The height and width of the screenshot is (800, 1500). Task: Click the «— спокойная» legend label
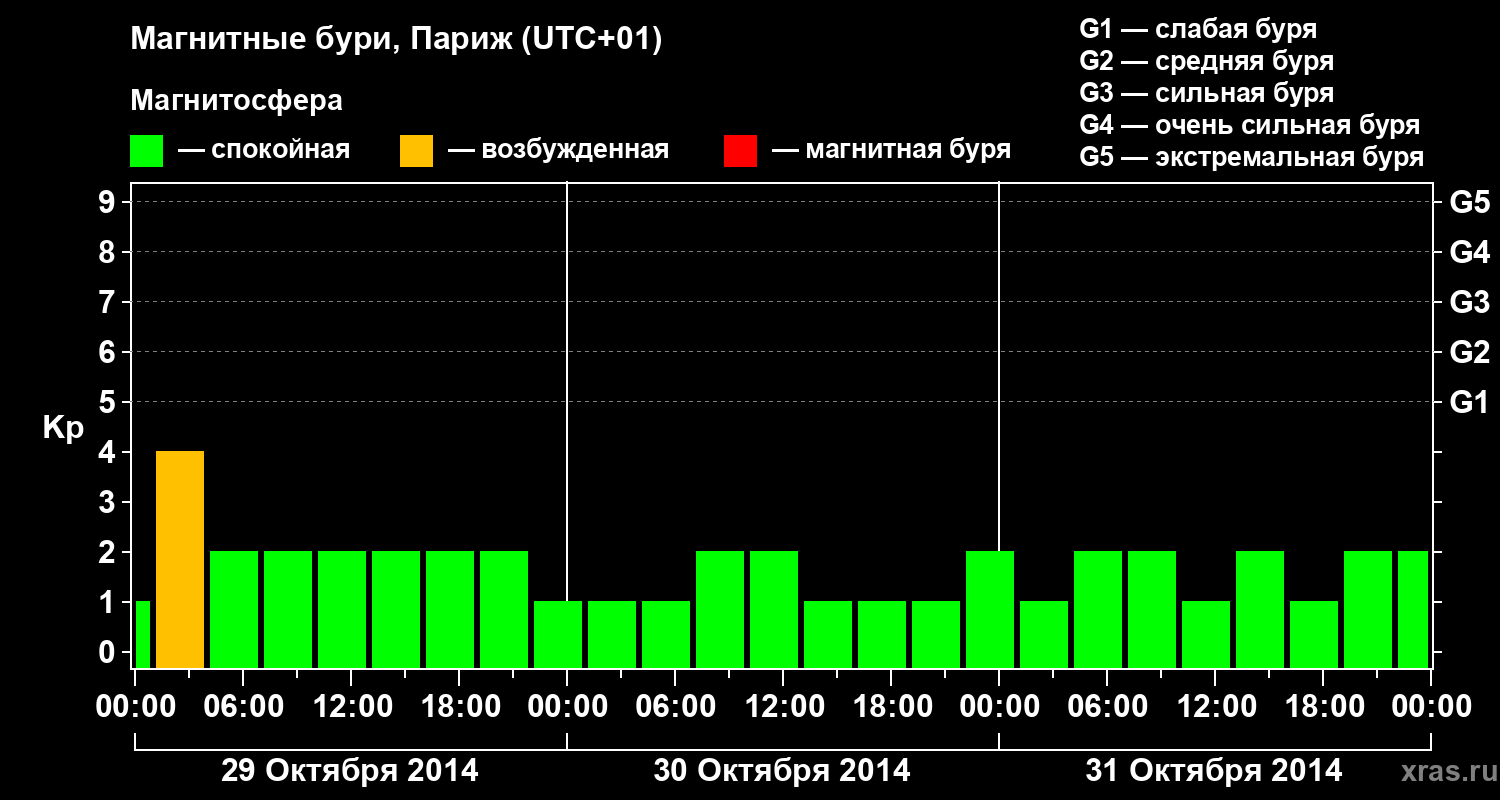coord(264,151)
